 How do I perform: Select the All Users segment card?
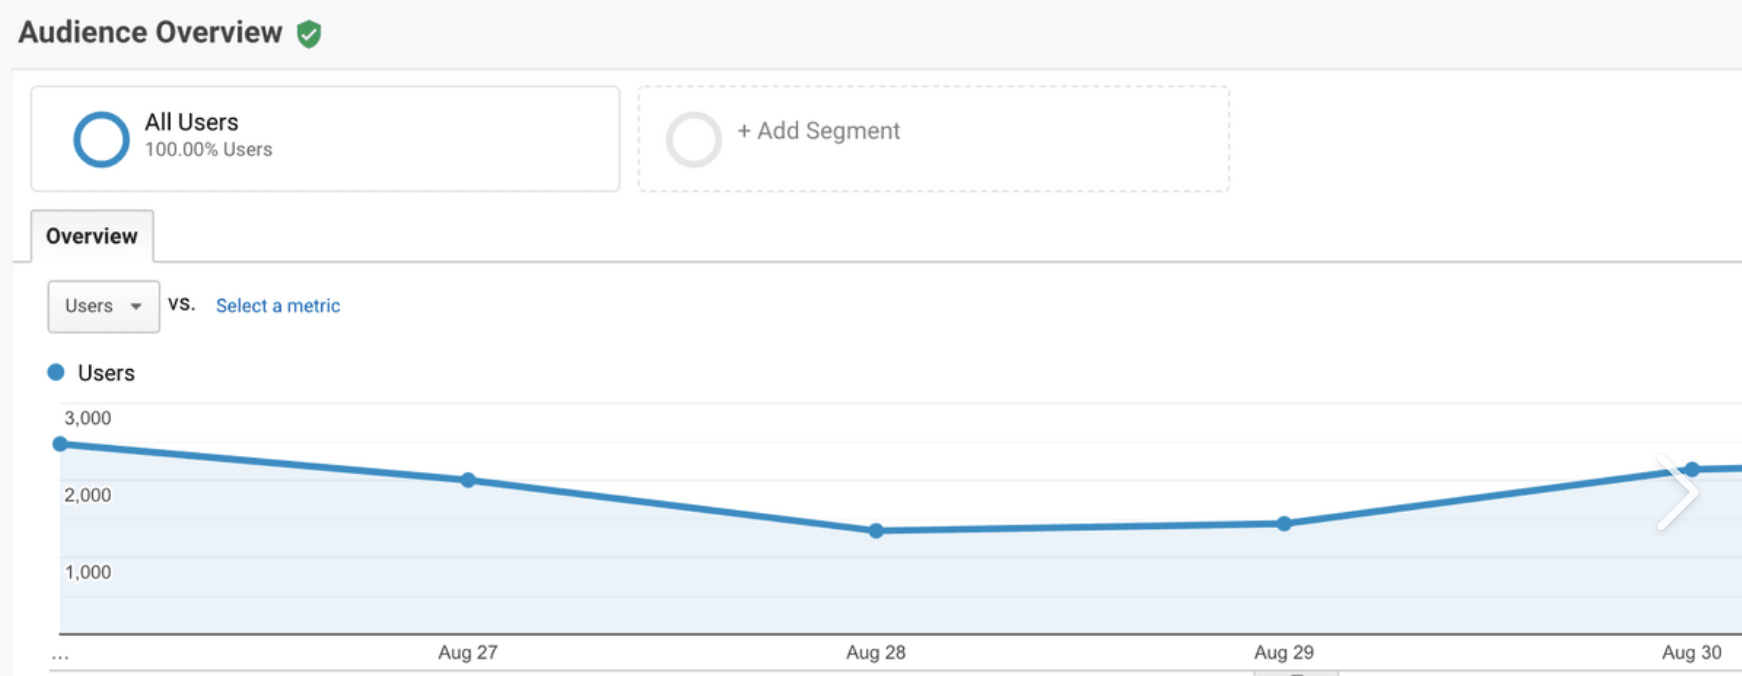[x=325, y=138]
